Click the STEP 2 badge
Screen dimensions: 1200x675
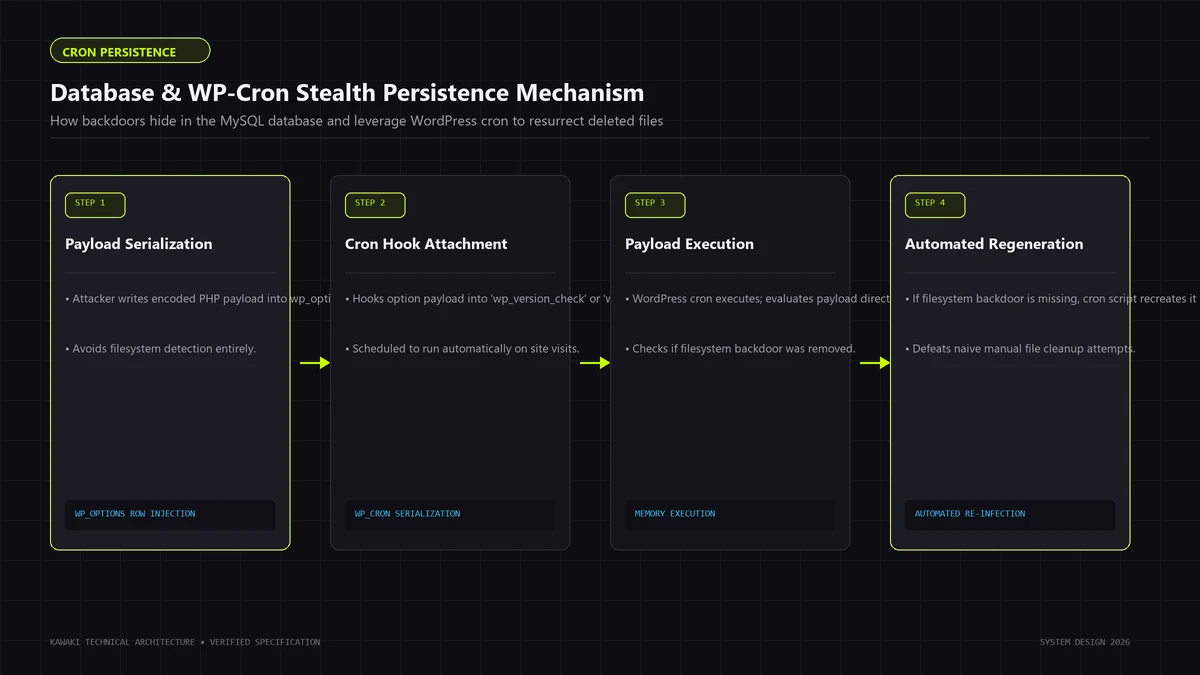pyautogui.click(x=375, y=205)
